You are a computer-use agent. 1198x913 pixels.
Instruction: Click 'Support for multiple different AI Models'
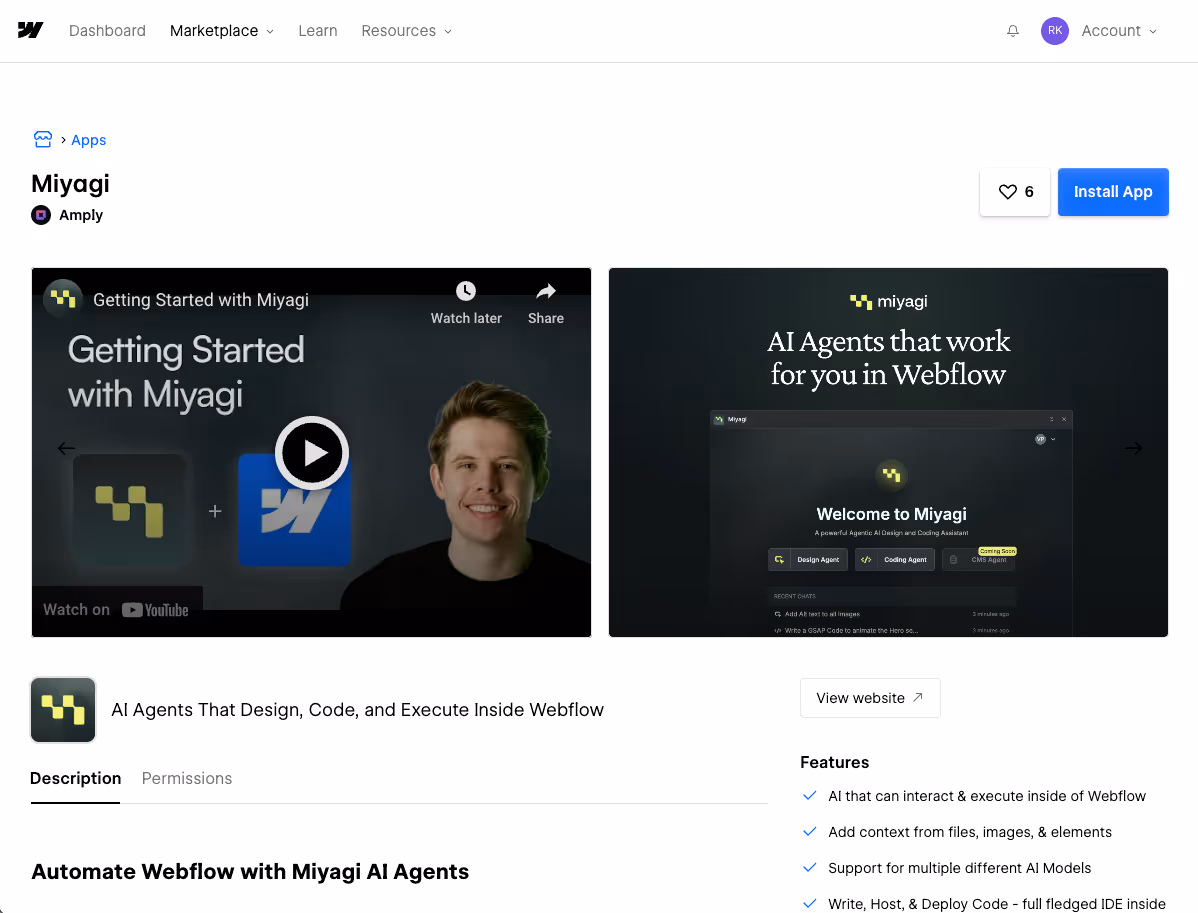960,868
